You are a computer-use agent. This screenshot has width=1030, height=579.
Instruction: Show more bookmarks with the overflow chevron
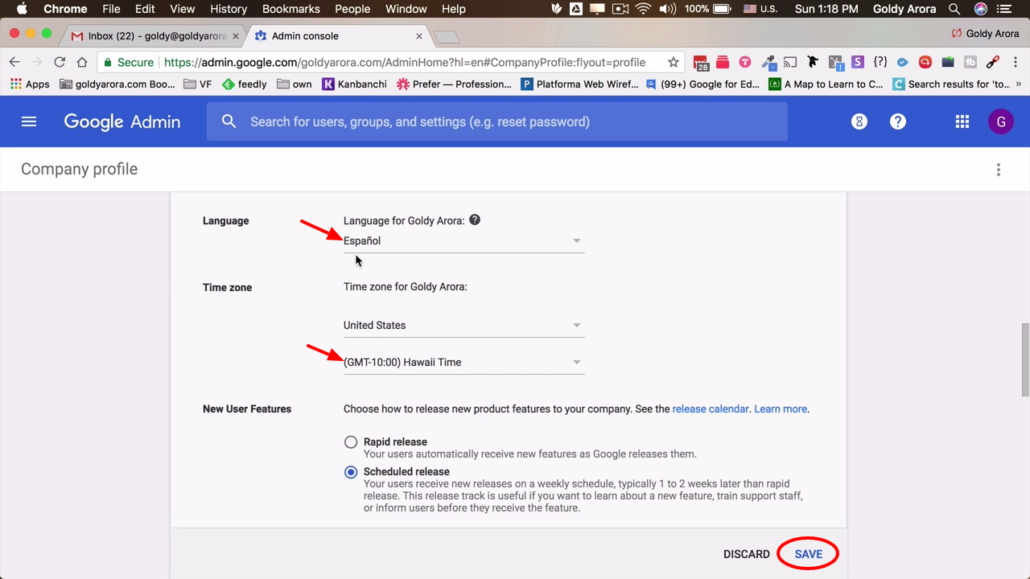pos(1018,84)
